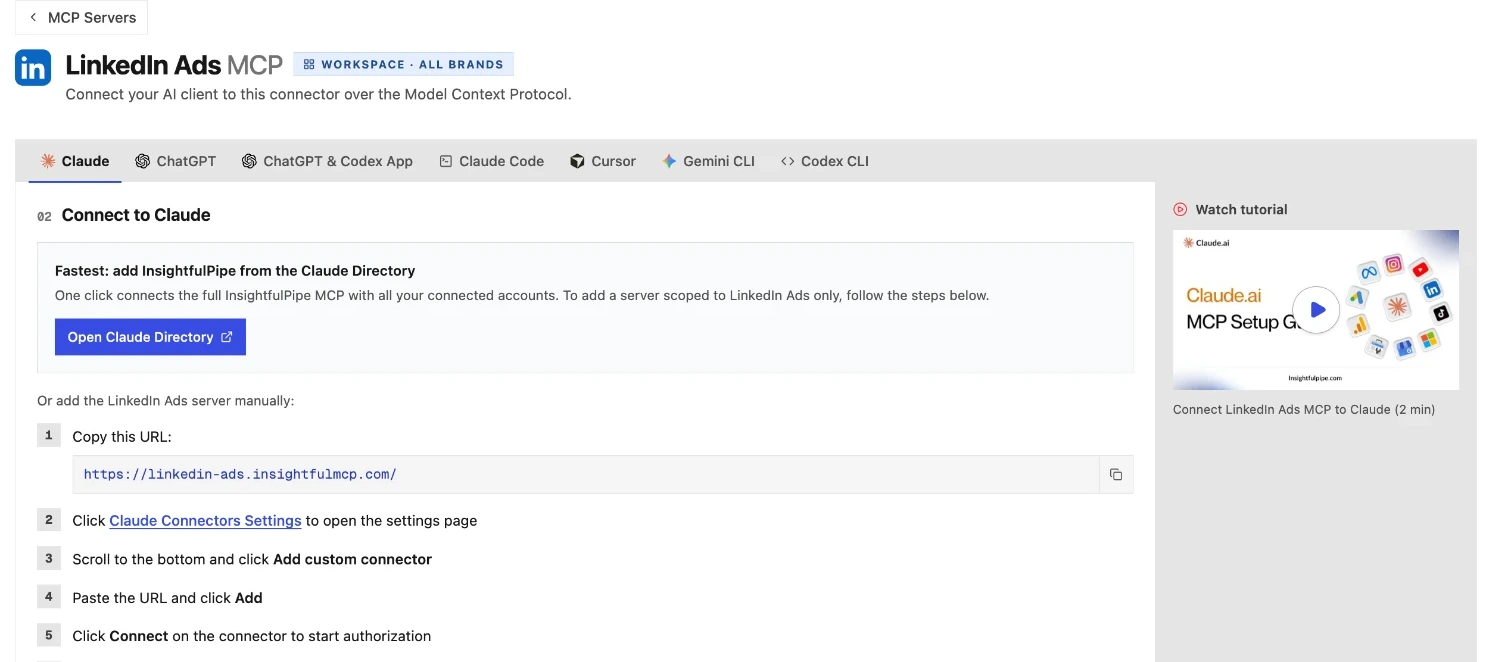This screenshot has width=1486, height=662.
Task: Click the Watch tutorial heading
Action: pos(1241,209)
